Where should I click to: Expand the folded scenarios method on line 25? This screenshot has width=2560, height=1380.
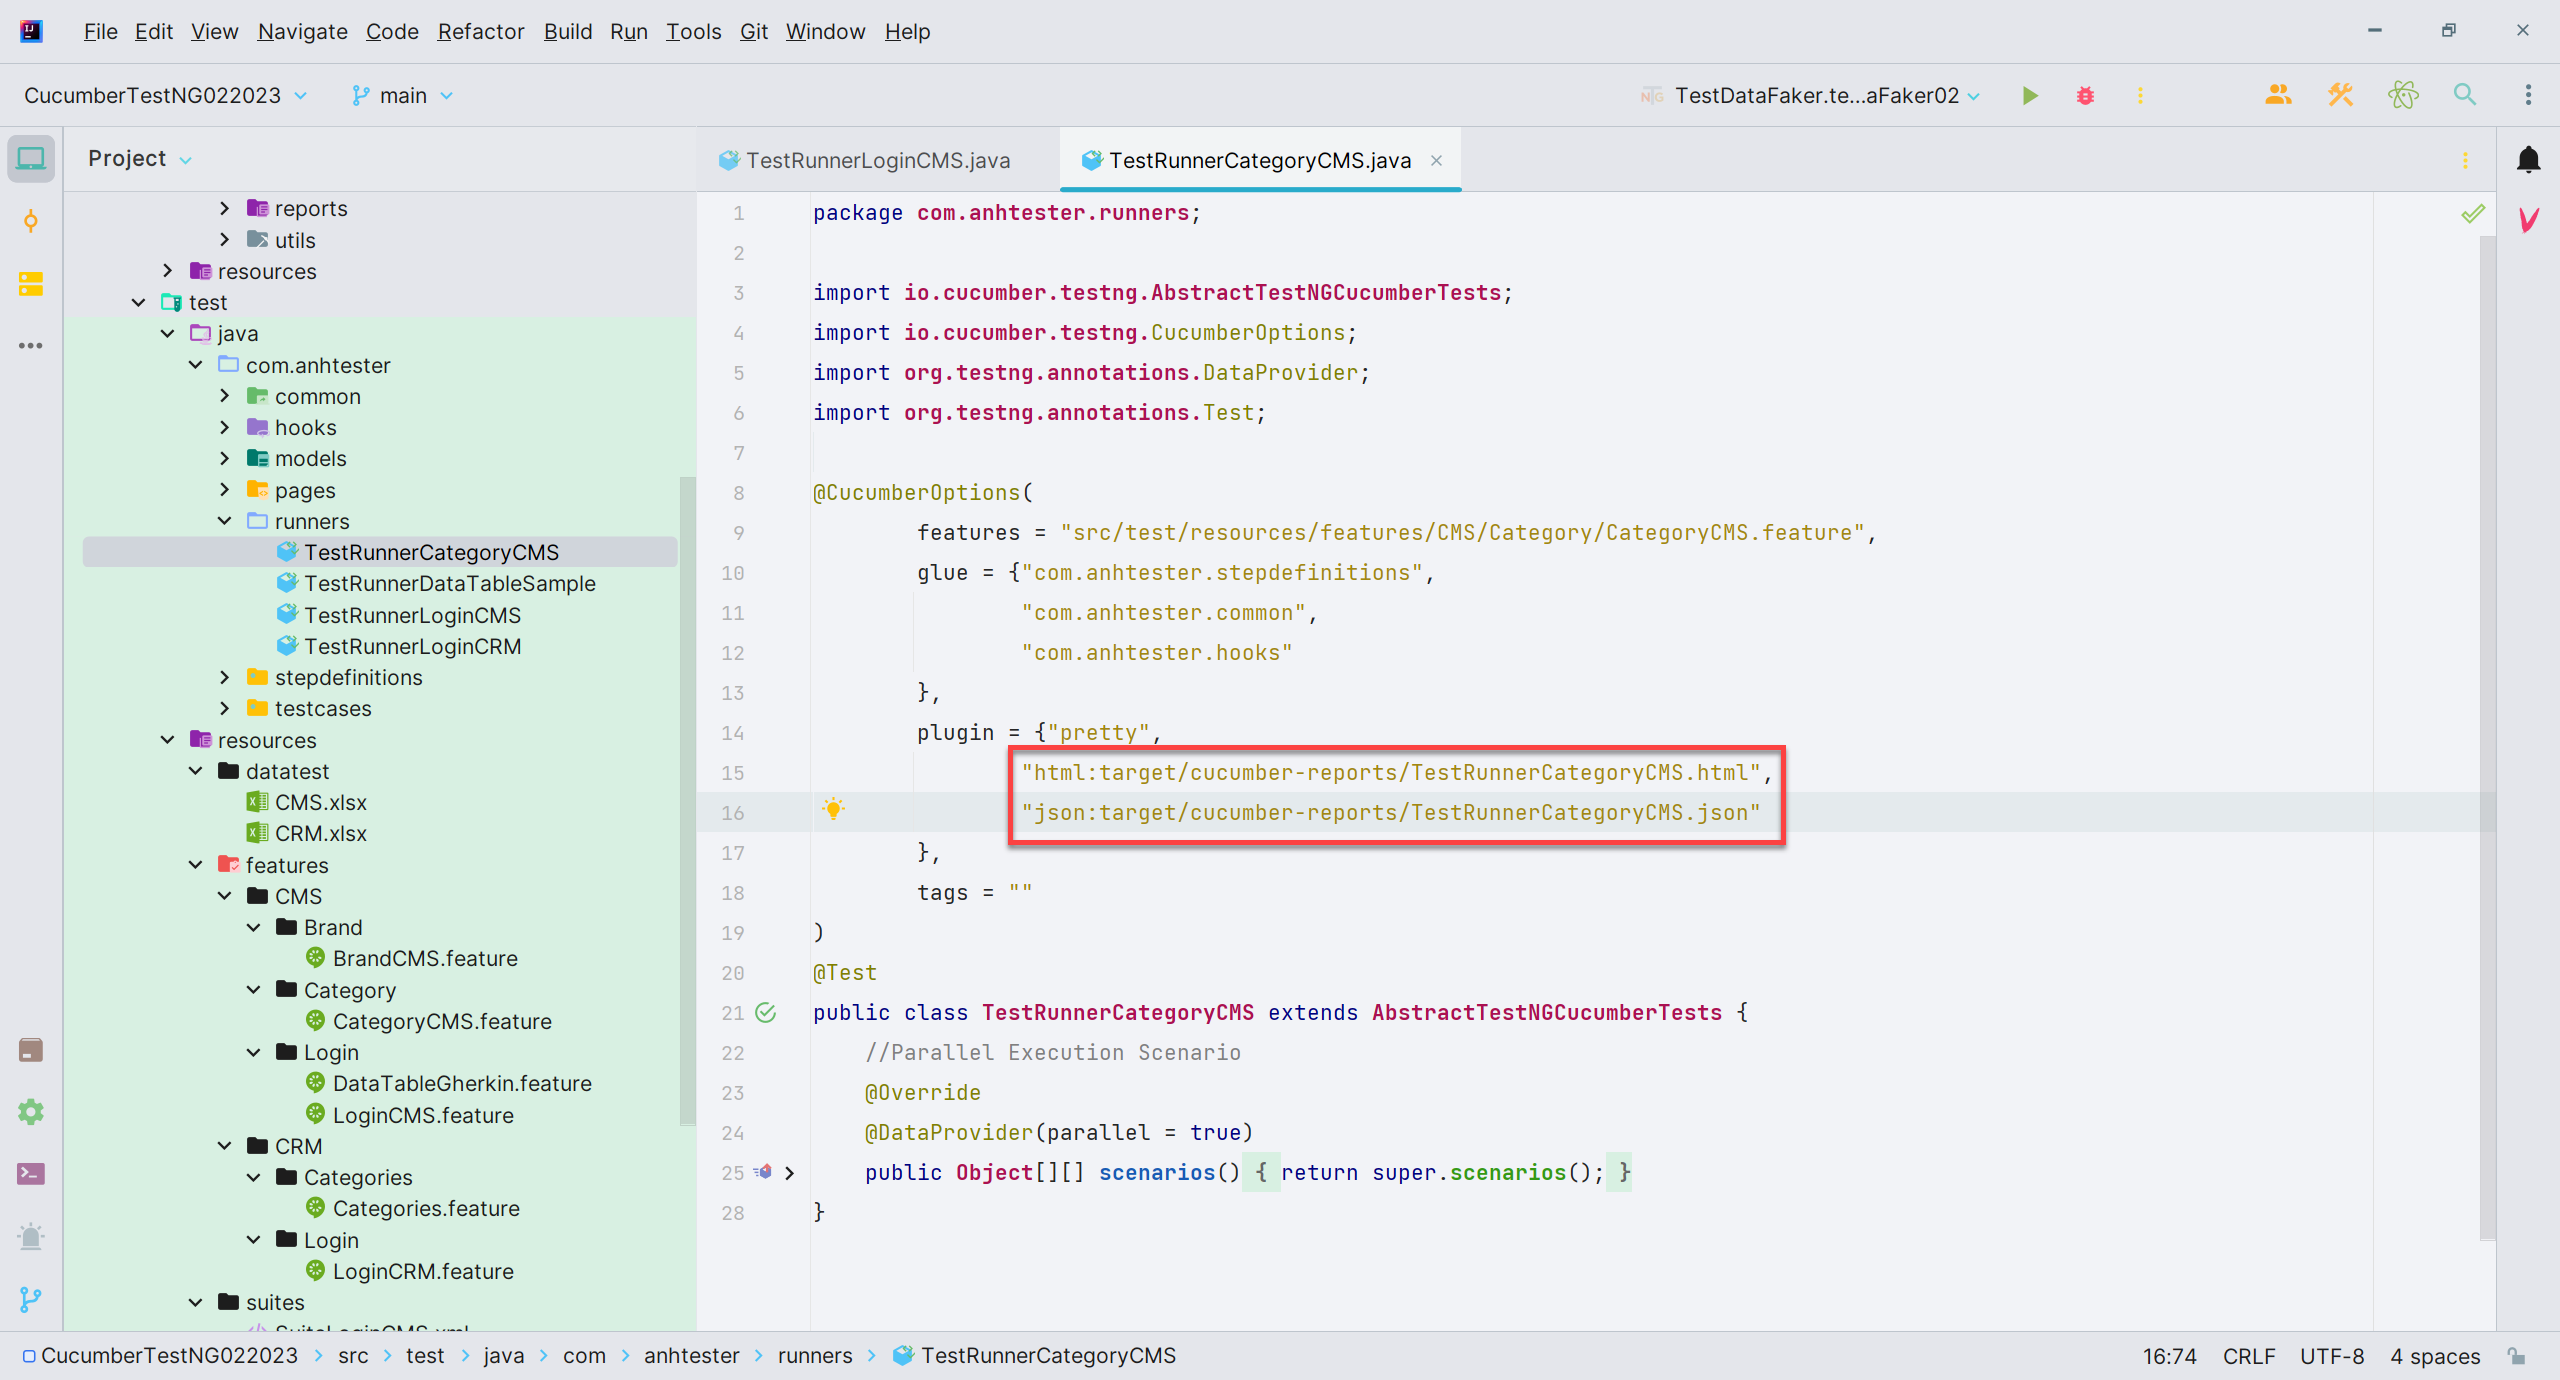pos(790,1172)
